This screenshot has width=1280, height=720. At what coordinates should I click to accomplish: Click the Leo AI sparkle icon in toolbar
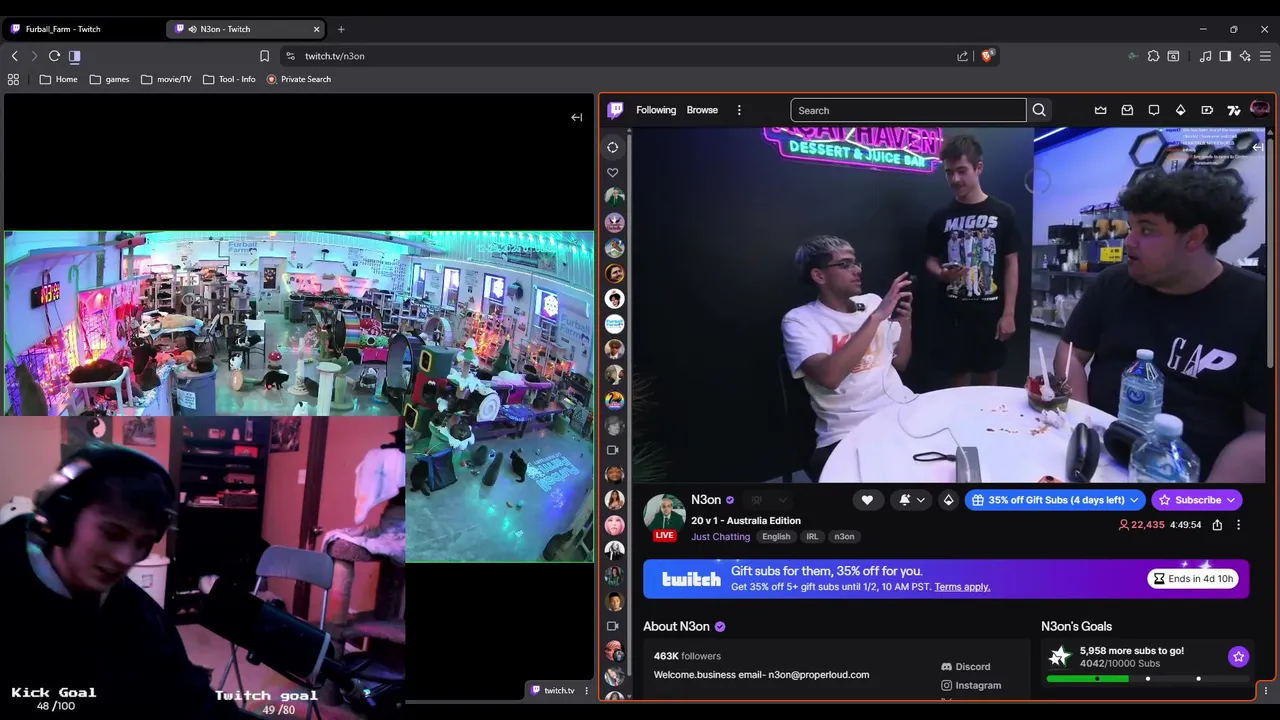[x=1245, y=56]
